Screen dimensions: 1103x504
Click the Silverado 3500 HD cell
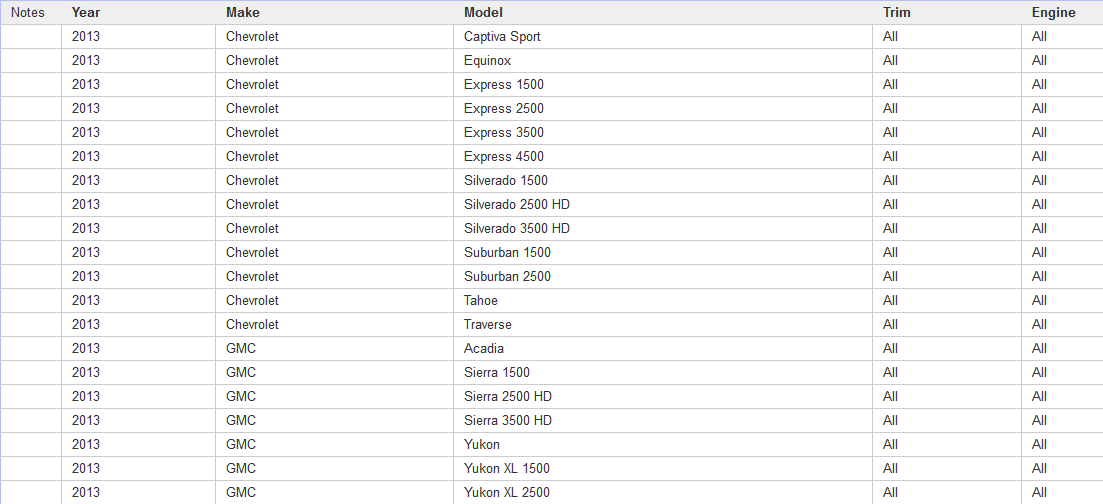coord(517,229)
